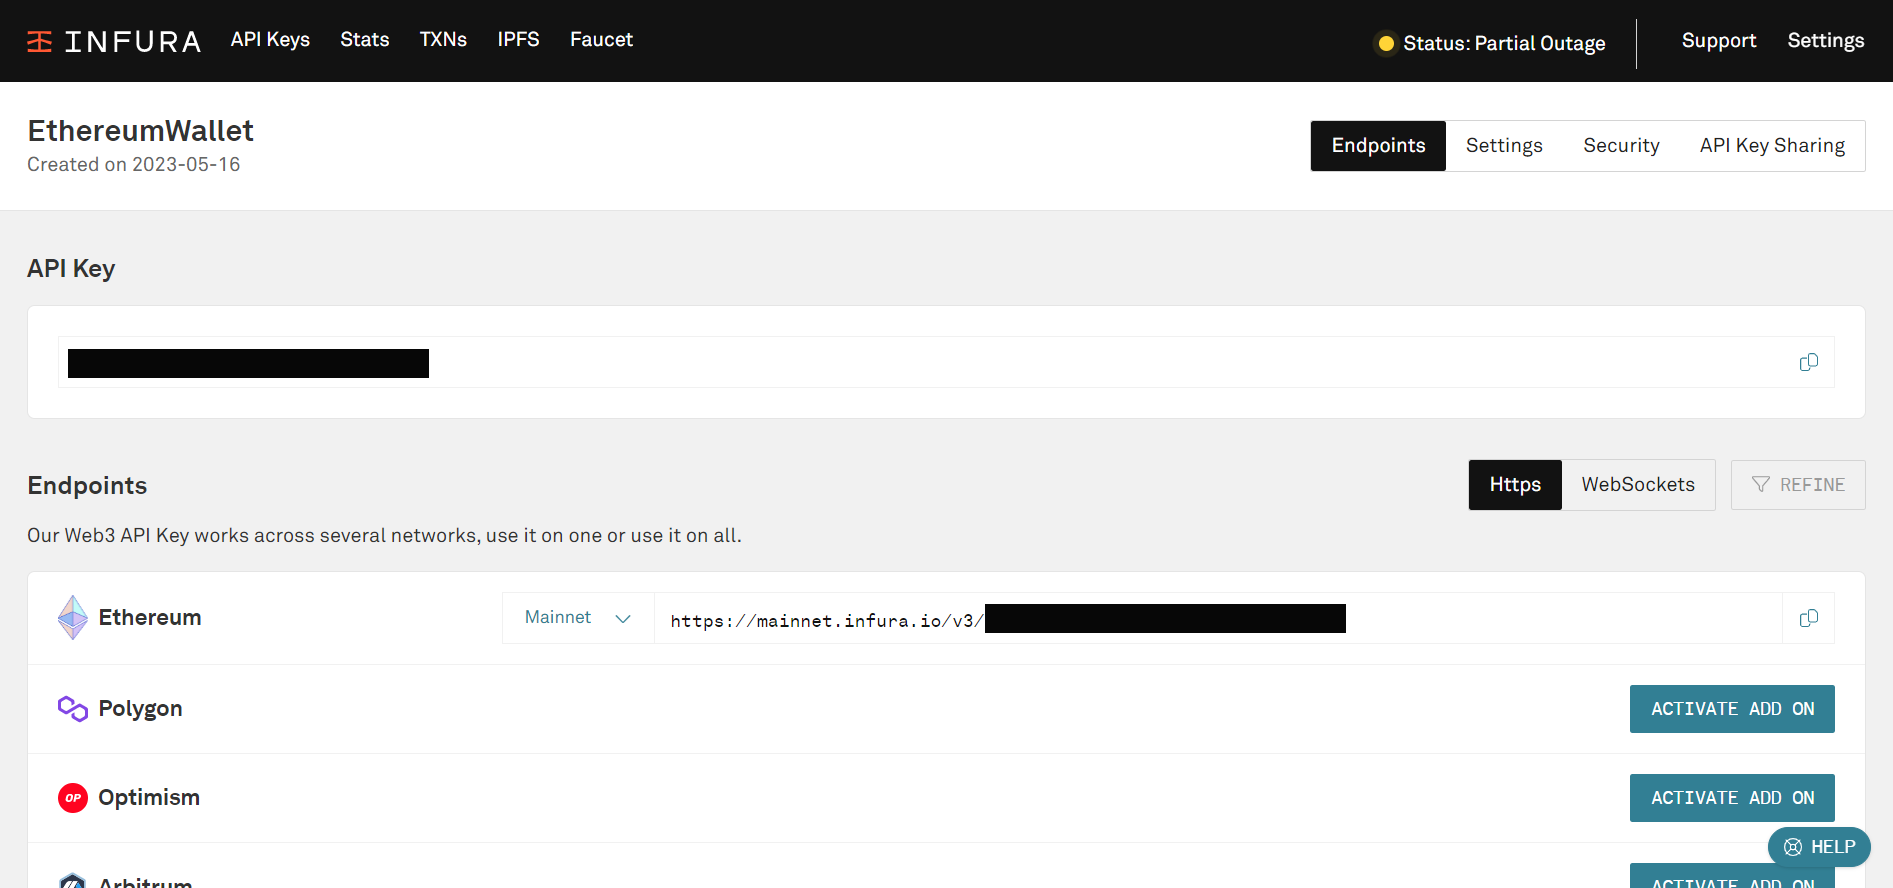Click the Ethereum network icon
Viewport: 1893px width, 888px height.
pyautogui.click(x=73, y=618)
